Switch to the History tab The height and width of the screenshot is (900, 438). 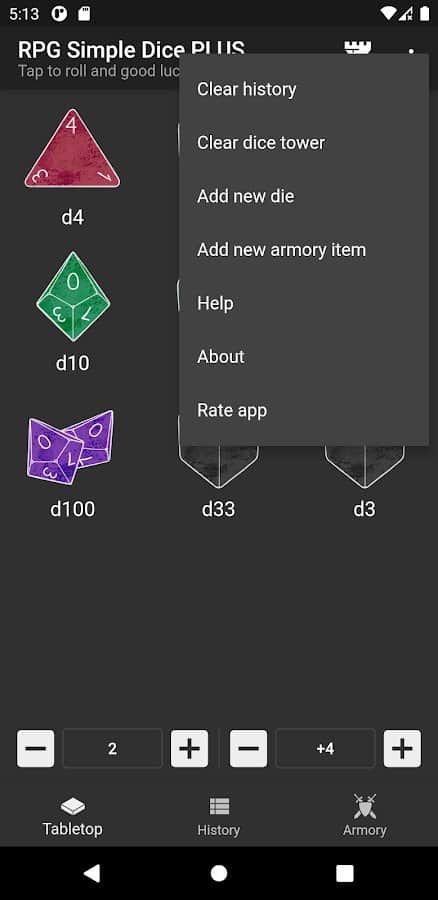[x=219, y=815]
